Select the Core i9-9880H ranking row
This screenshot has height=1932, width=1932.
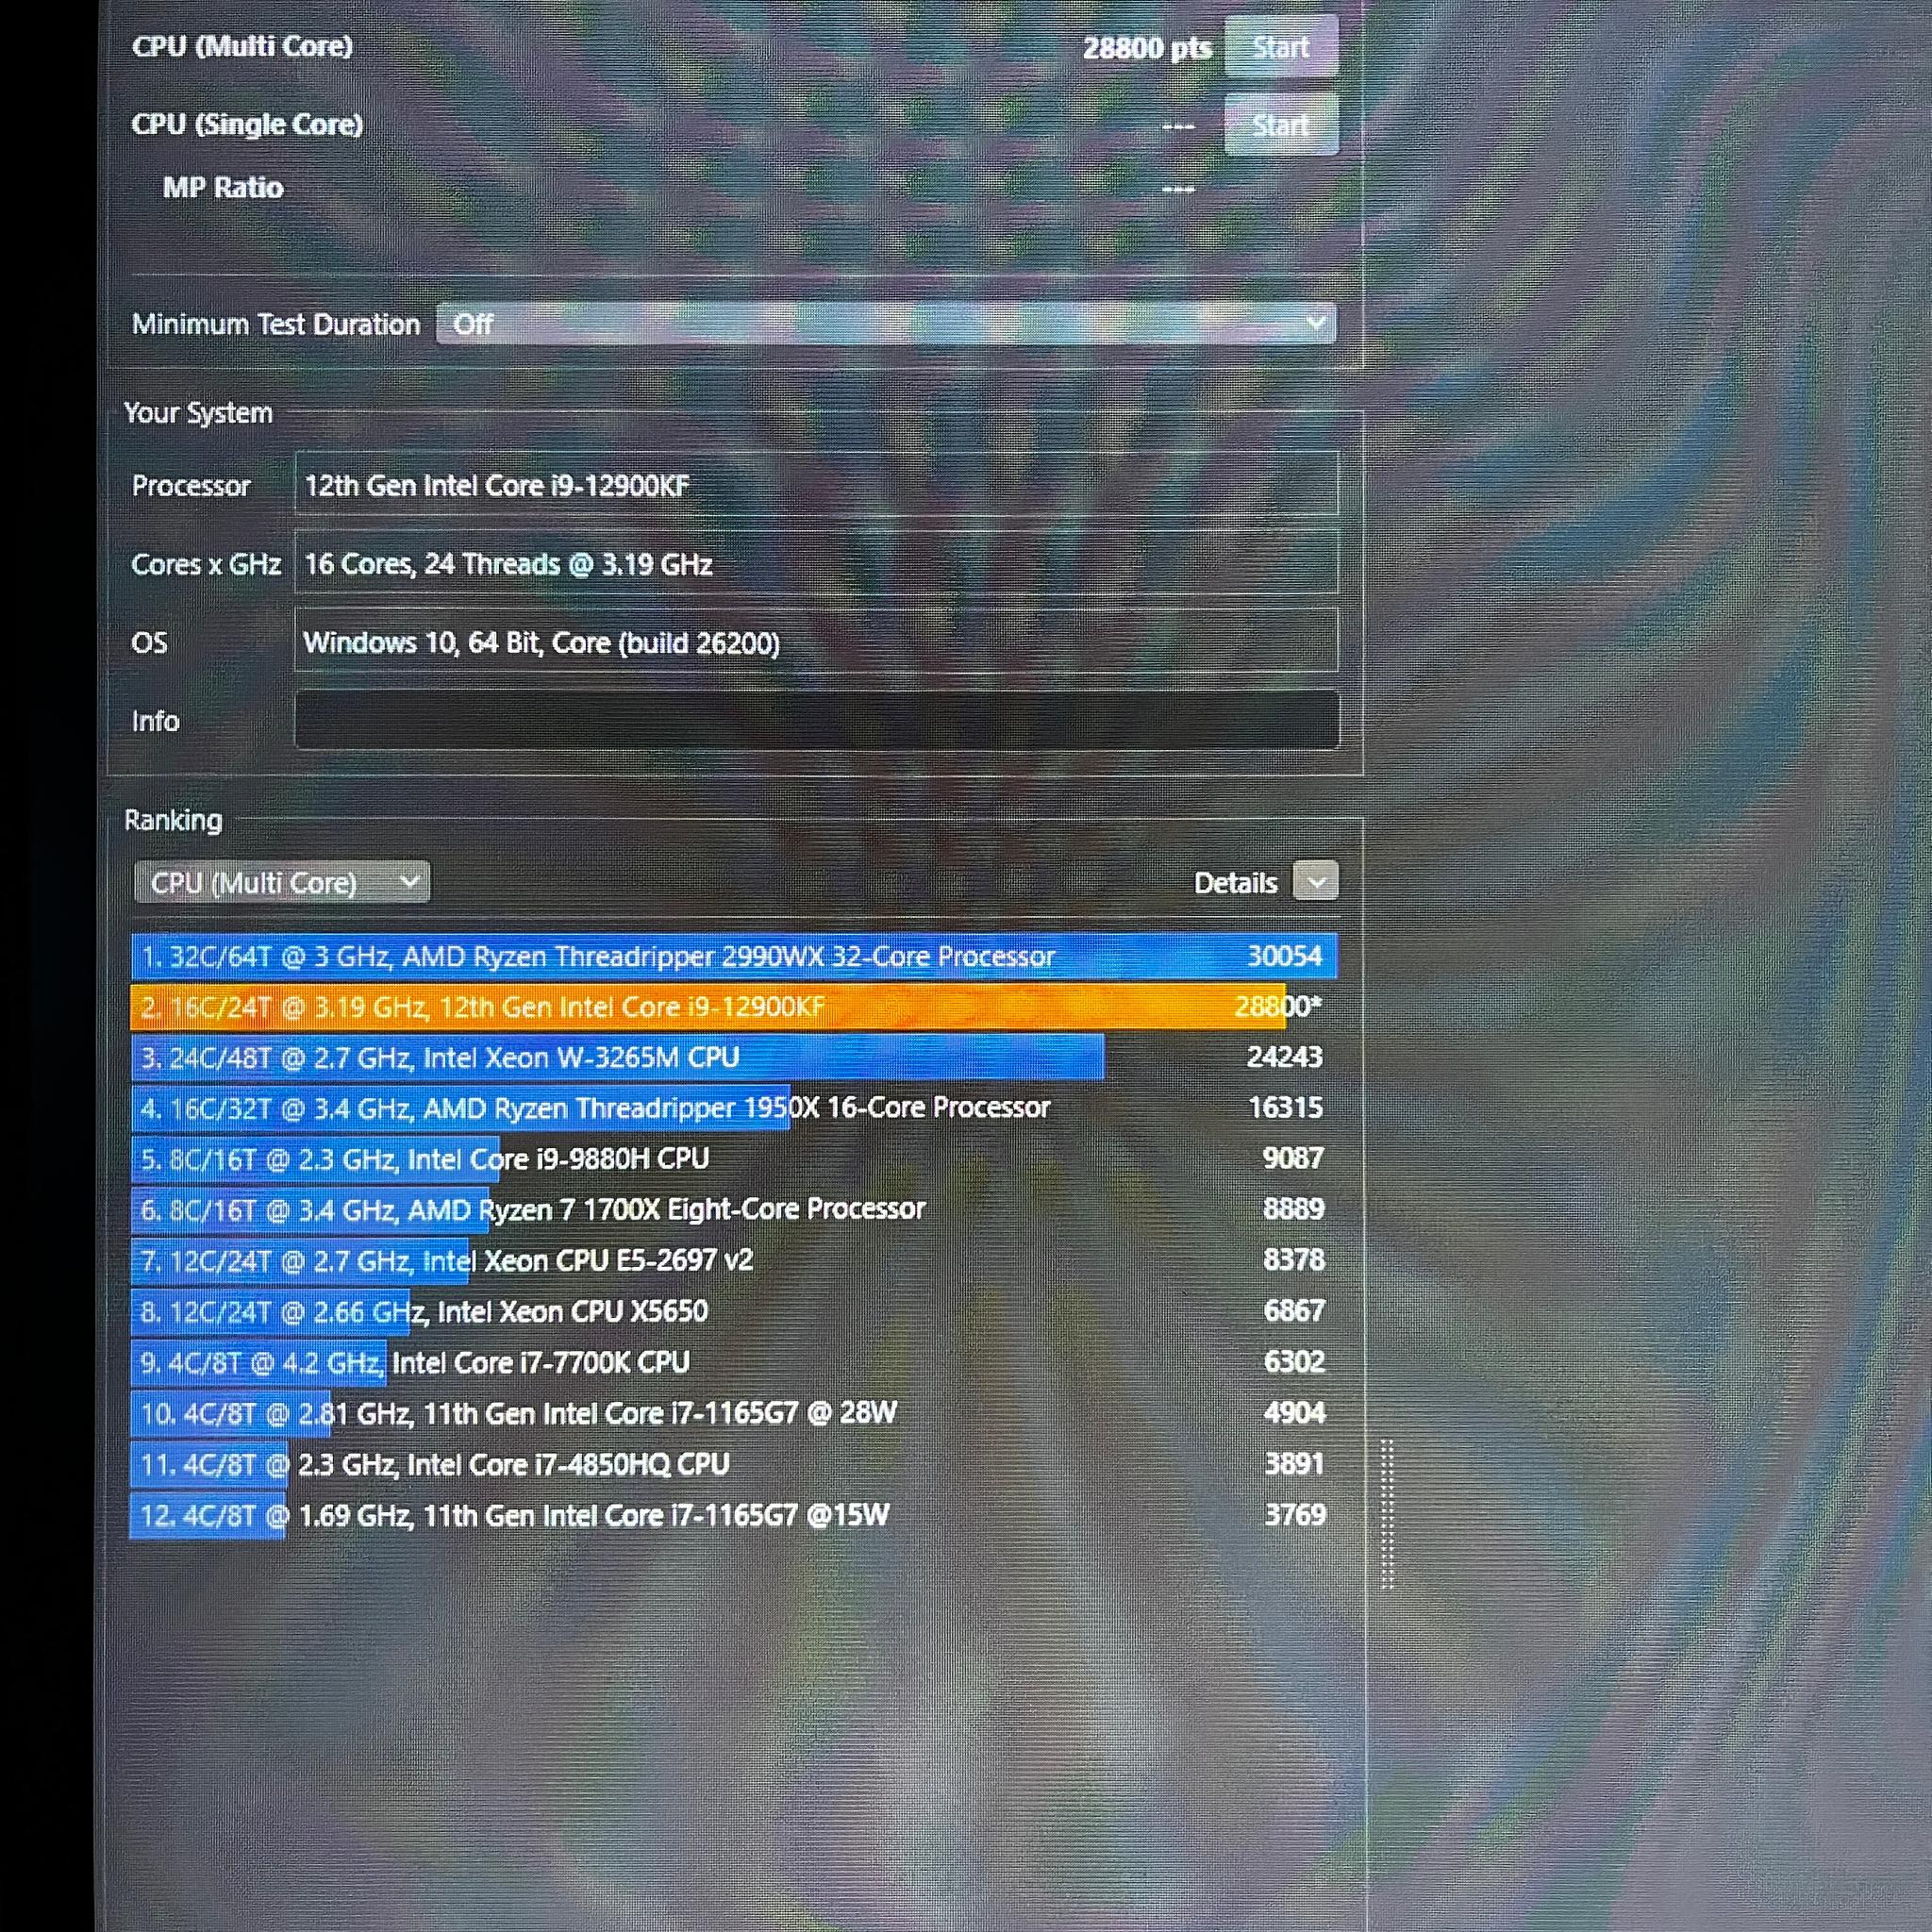[x=734, y=1159]
